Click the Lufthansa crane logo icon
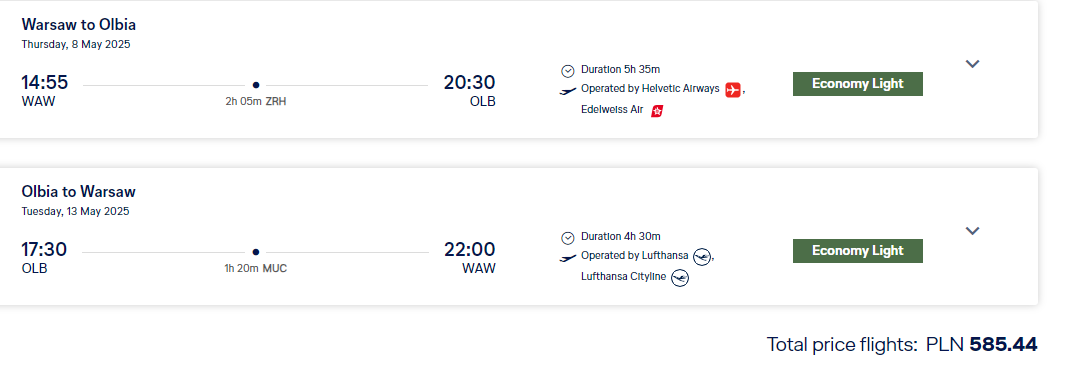 click(x=702, y=257)
